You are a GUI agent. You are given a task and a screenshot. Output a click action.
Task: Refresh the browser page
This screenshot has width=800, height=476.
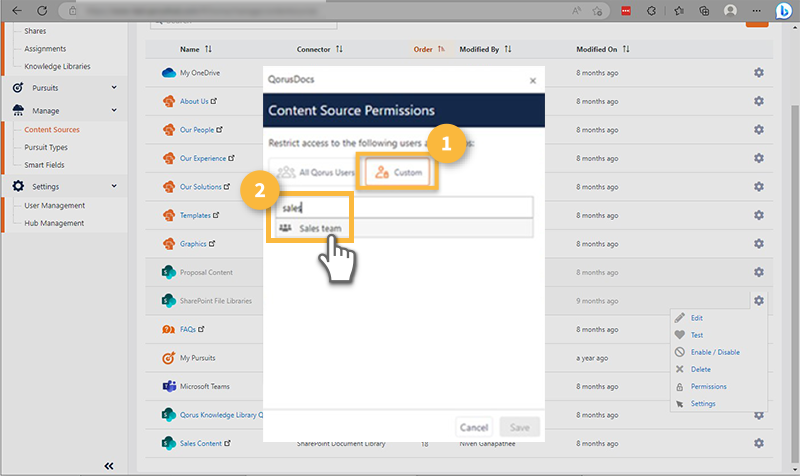[42, 10]
